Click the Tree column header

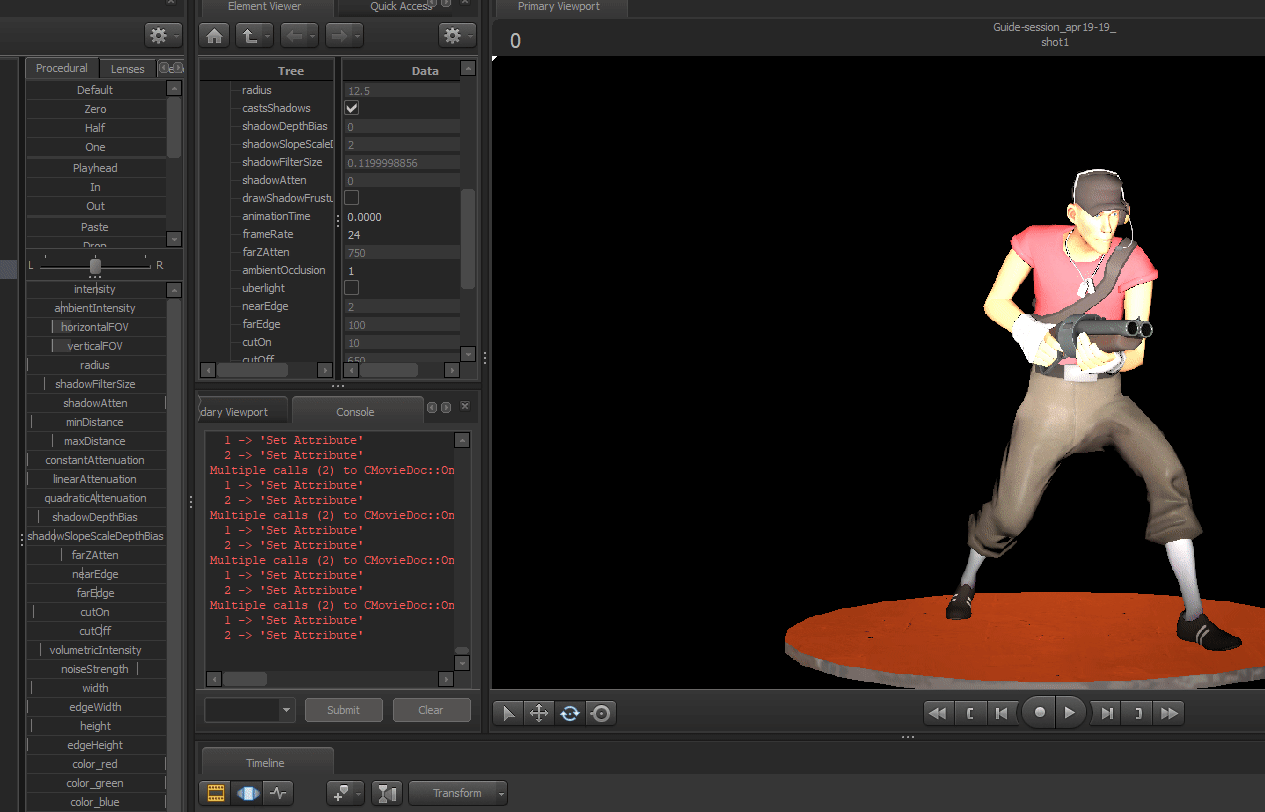(268, 70)
